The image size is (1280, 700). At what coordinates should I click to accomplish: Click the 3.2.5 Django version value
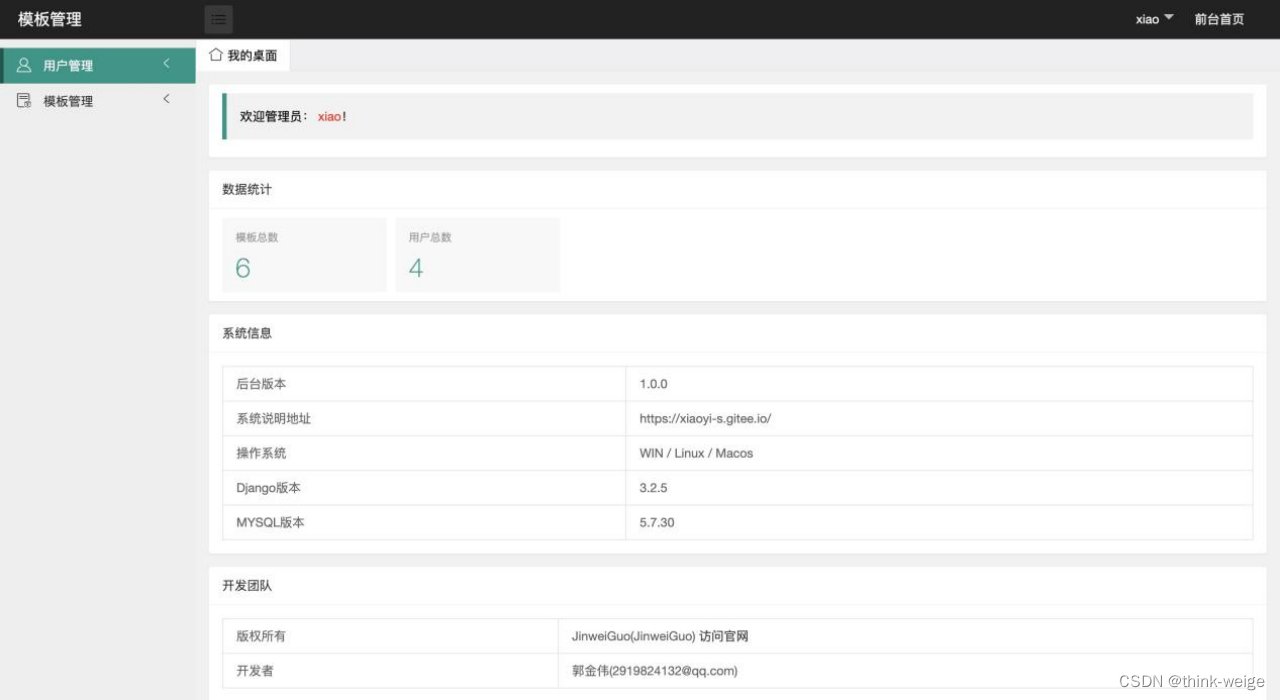pyautogui.click(x=653, y=488)
